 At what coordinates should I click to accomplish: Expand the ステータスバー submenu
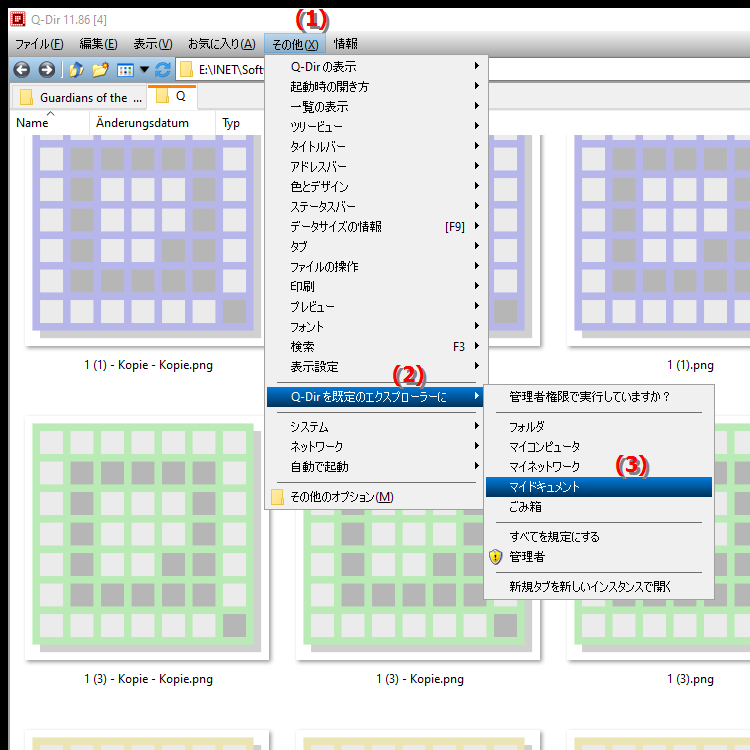pyautogui.click(x=375, y=206)
